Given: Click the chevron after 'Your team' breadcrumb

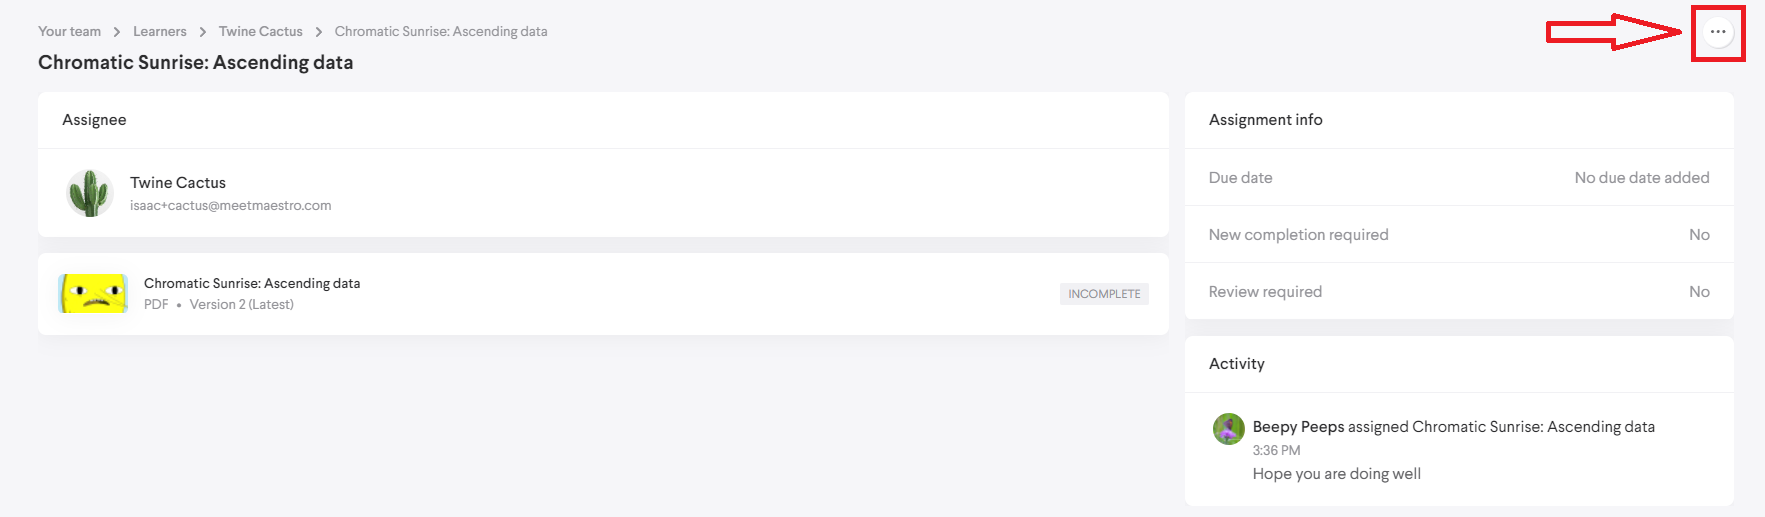Looking at the screenshot, I should [117, 32].
